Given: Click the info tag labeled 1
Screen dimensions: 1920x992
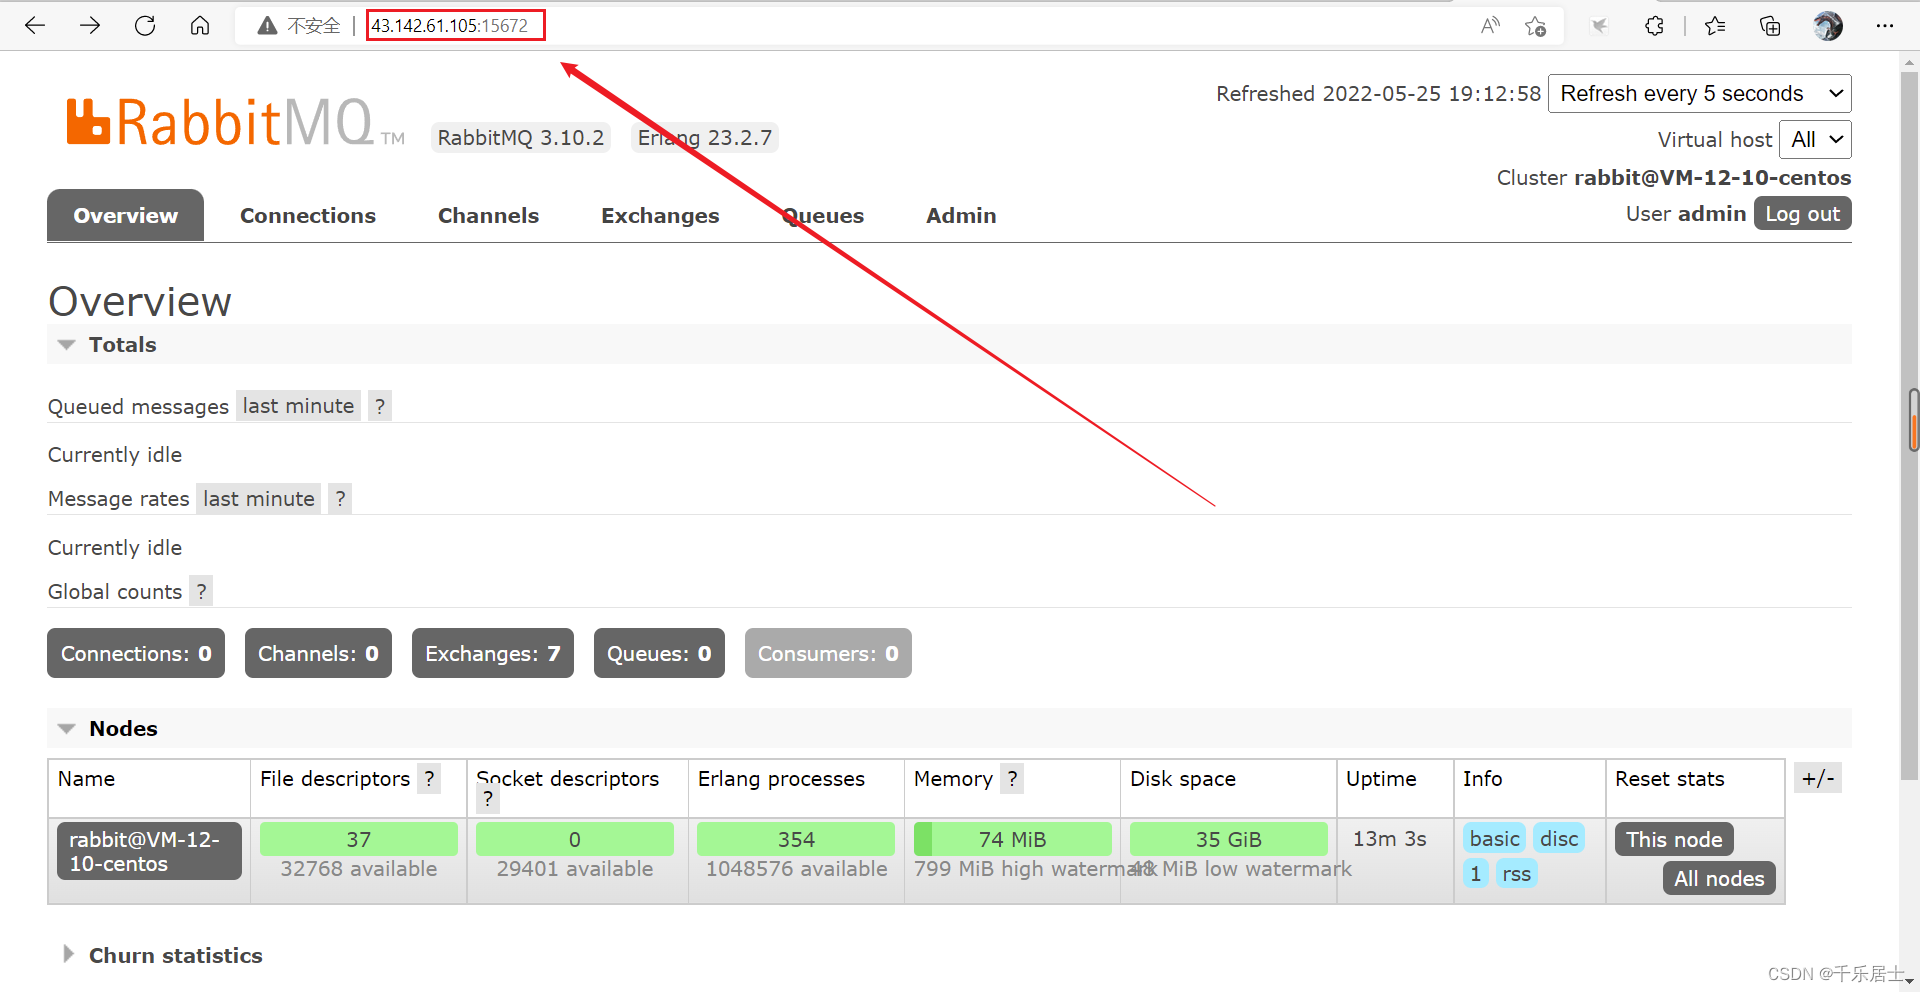Looking at the screenshot, I should click(x=1476, y=873).
